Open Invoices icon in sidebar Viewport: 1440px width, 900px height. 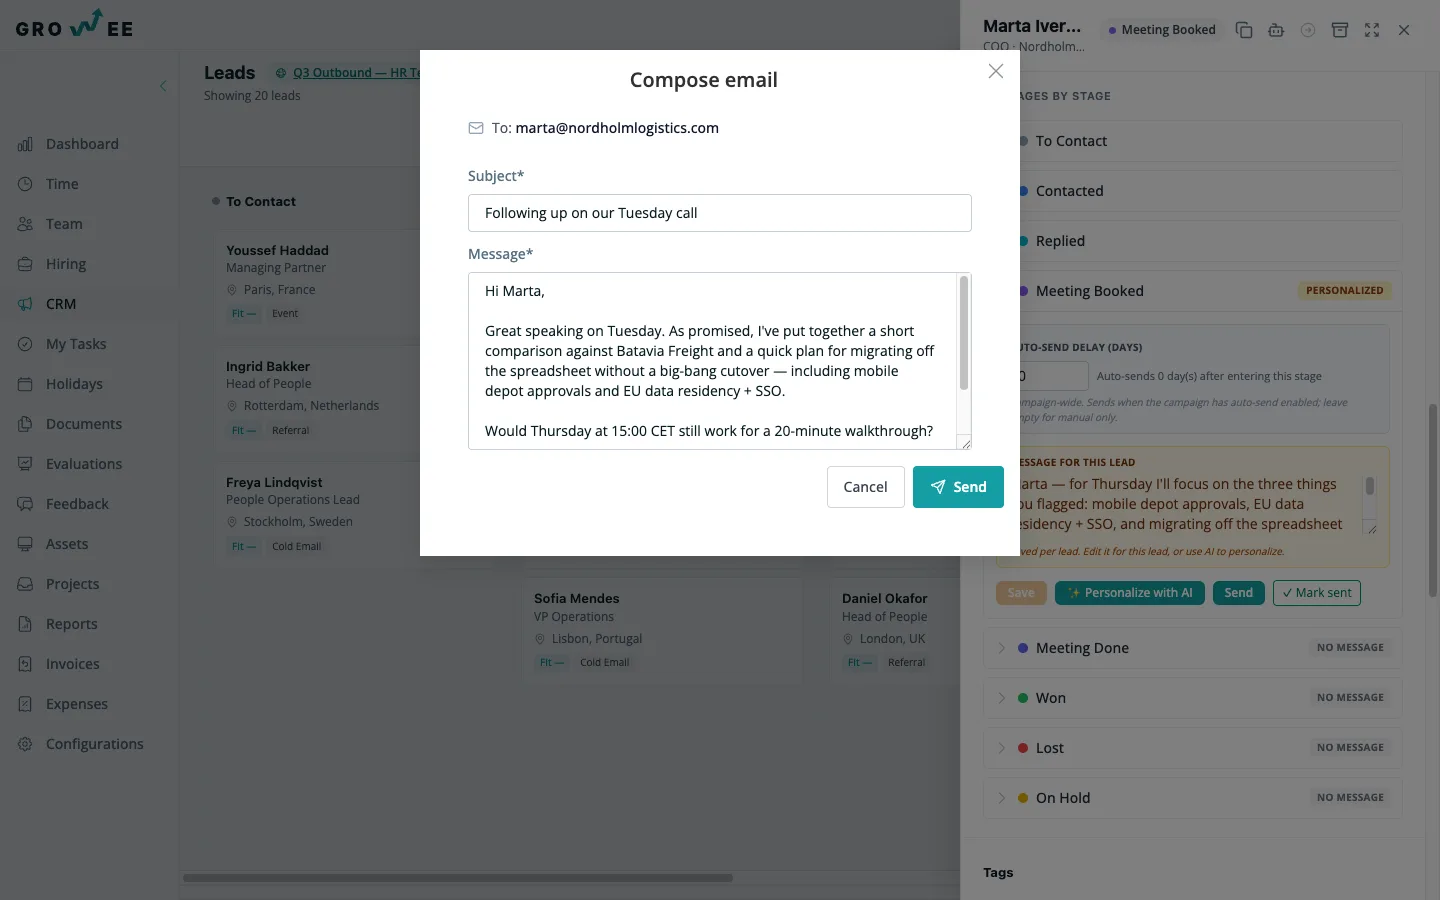[25, 664]
